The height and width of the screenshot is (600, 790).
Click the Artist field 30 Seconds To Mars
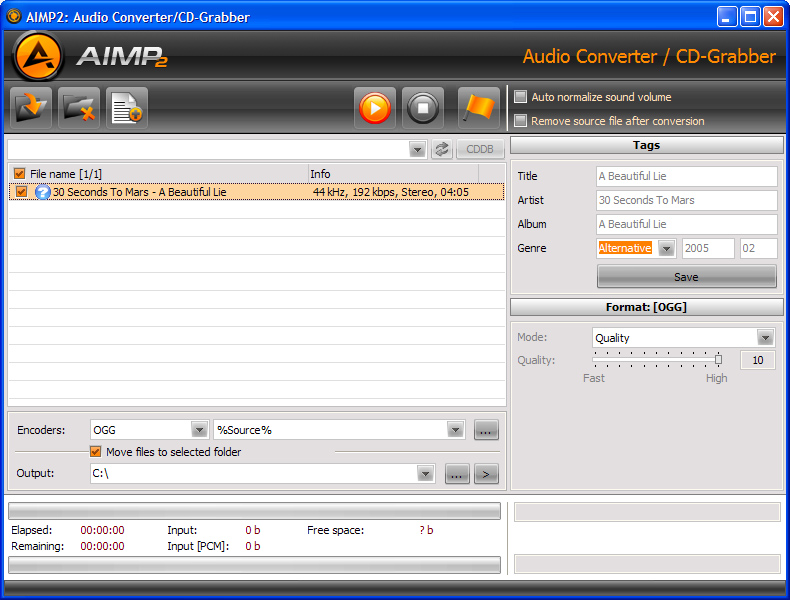coord(687,200)
